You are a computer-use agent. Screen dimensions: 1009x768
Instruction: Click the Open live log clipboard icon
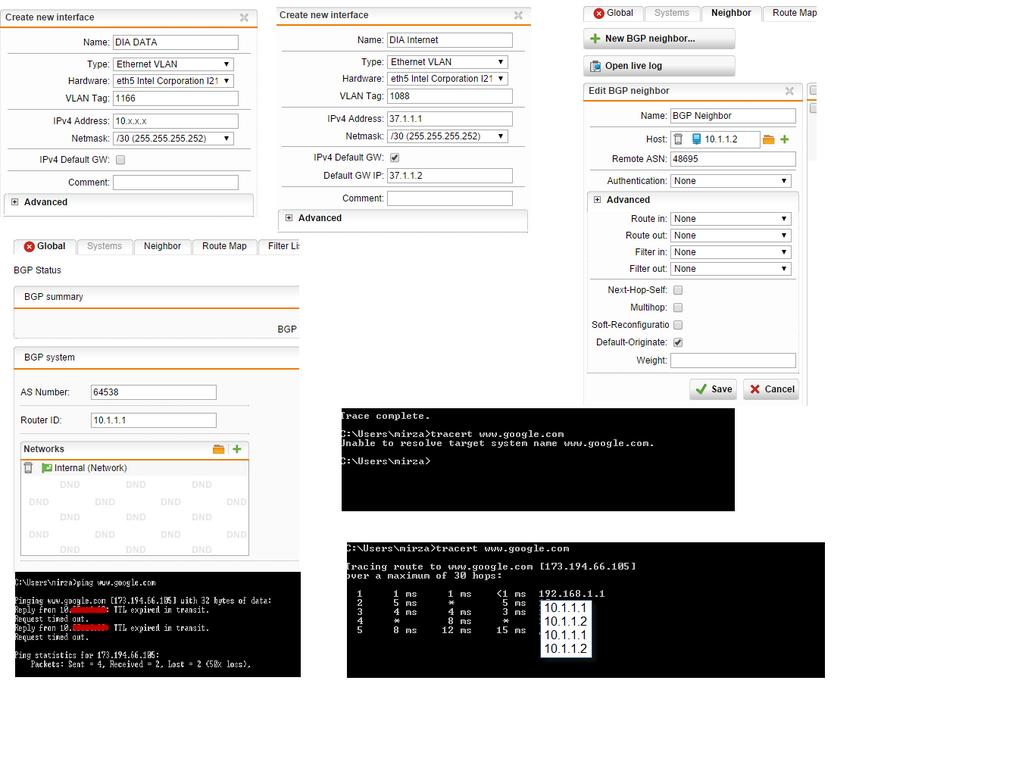click(x=595, y=66)
